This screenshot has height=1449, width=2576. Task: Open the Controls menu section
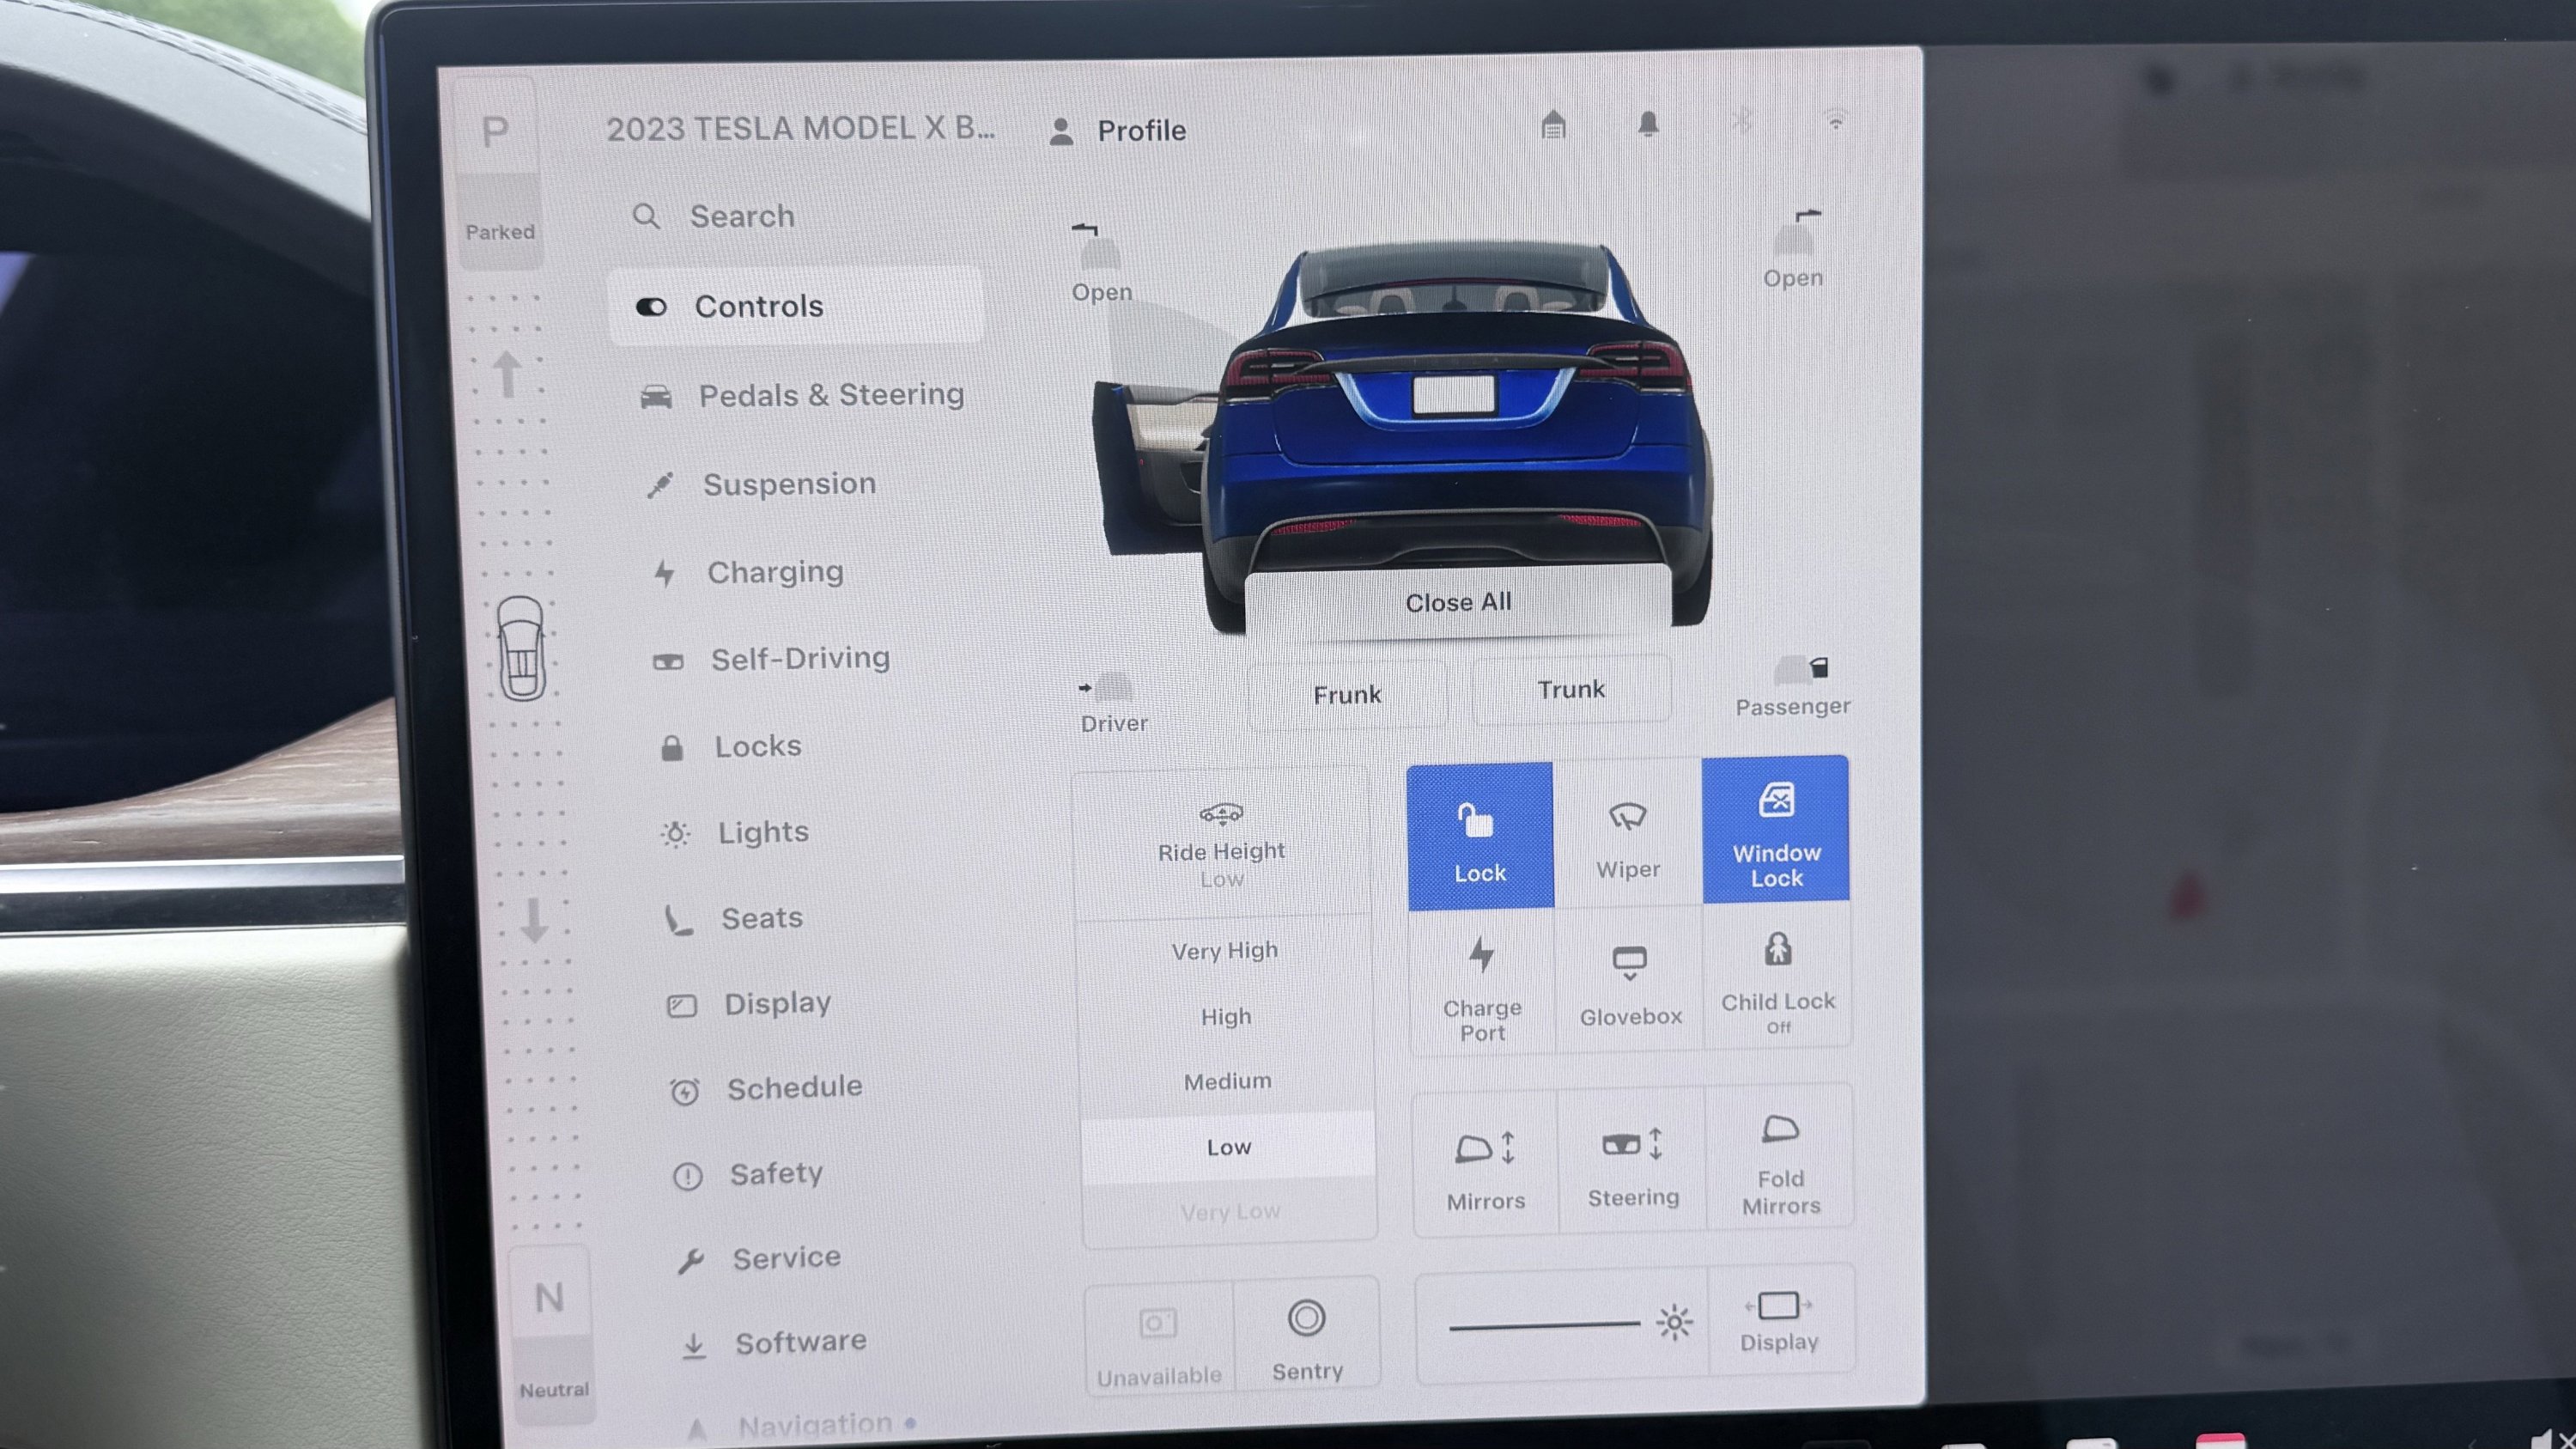tap(795, 306)
